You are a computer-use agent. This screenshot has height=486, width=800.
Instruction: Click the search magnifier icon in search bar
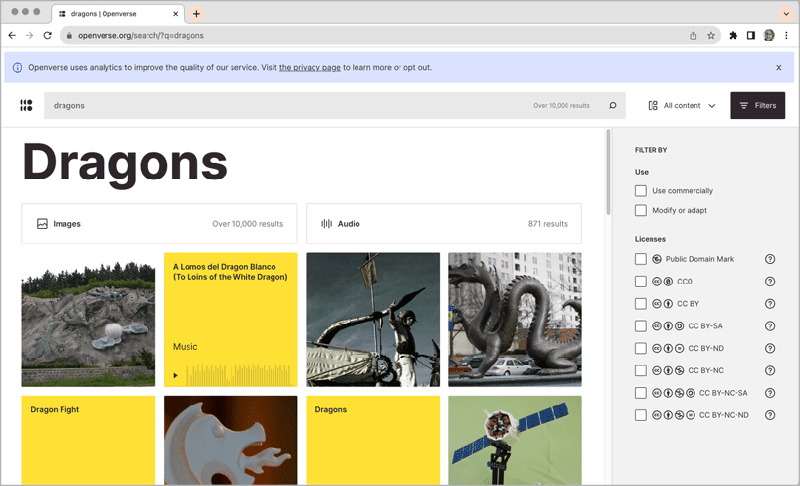pos(612,106)
